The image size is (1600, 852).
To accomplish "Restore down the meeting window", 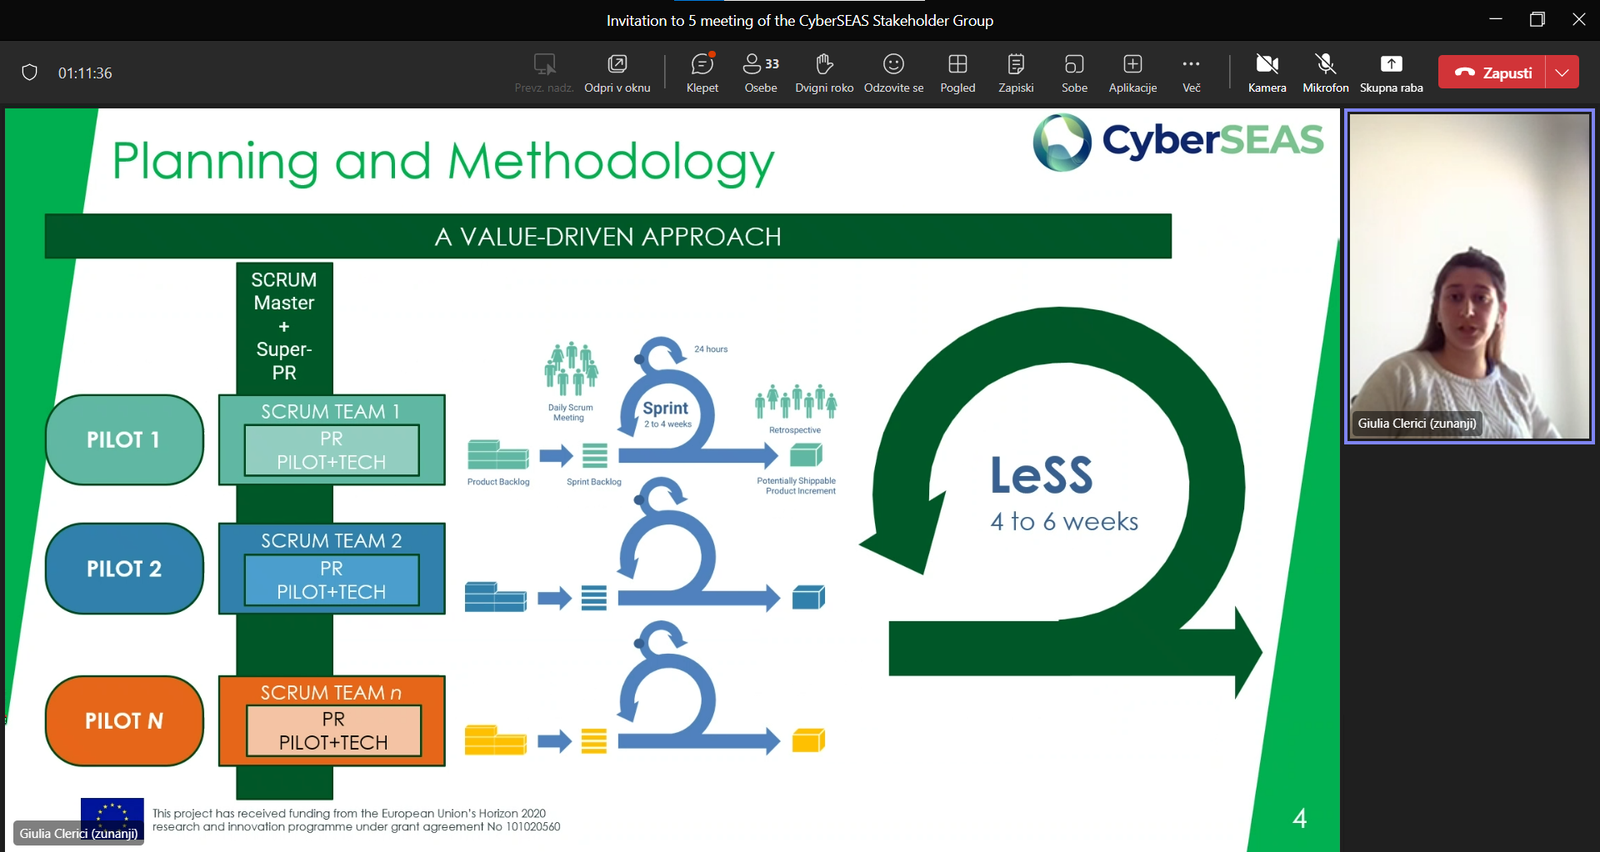I will (1537, 20).
